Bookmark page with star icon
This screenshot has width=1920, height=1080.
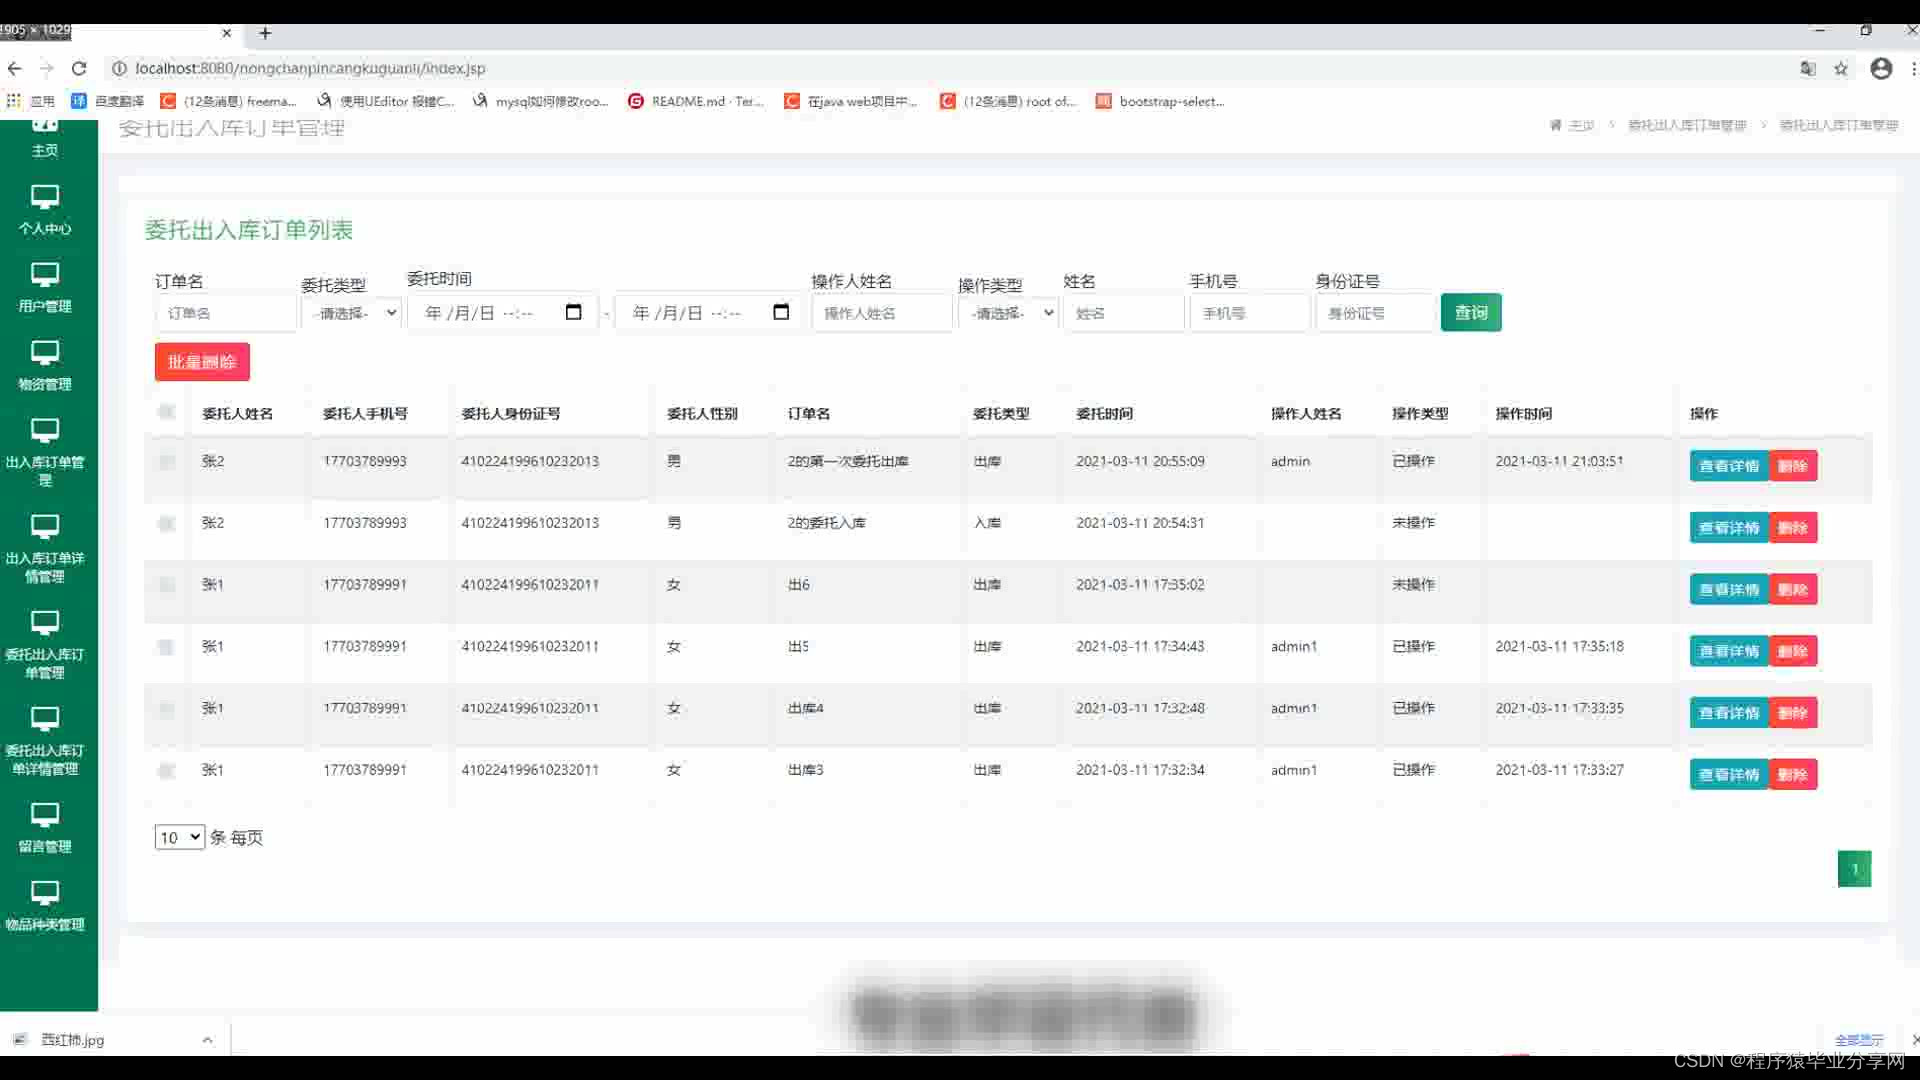1841,68
